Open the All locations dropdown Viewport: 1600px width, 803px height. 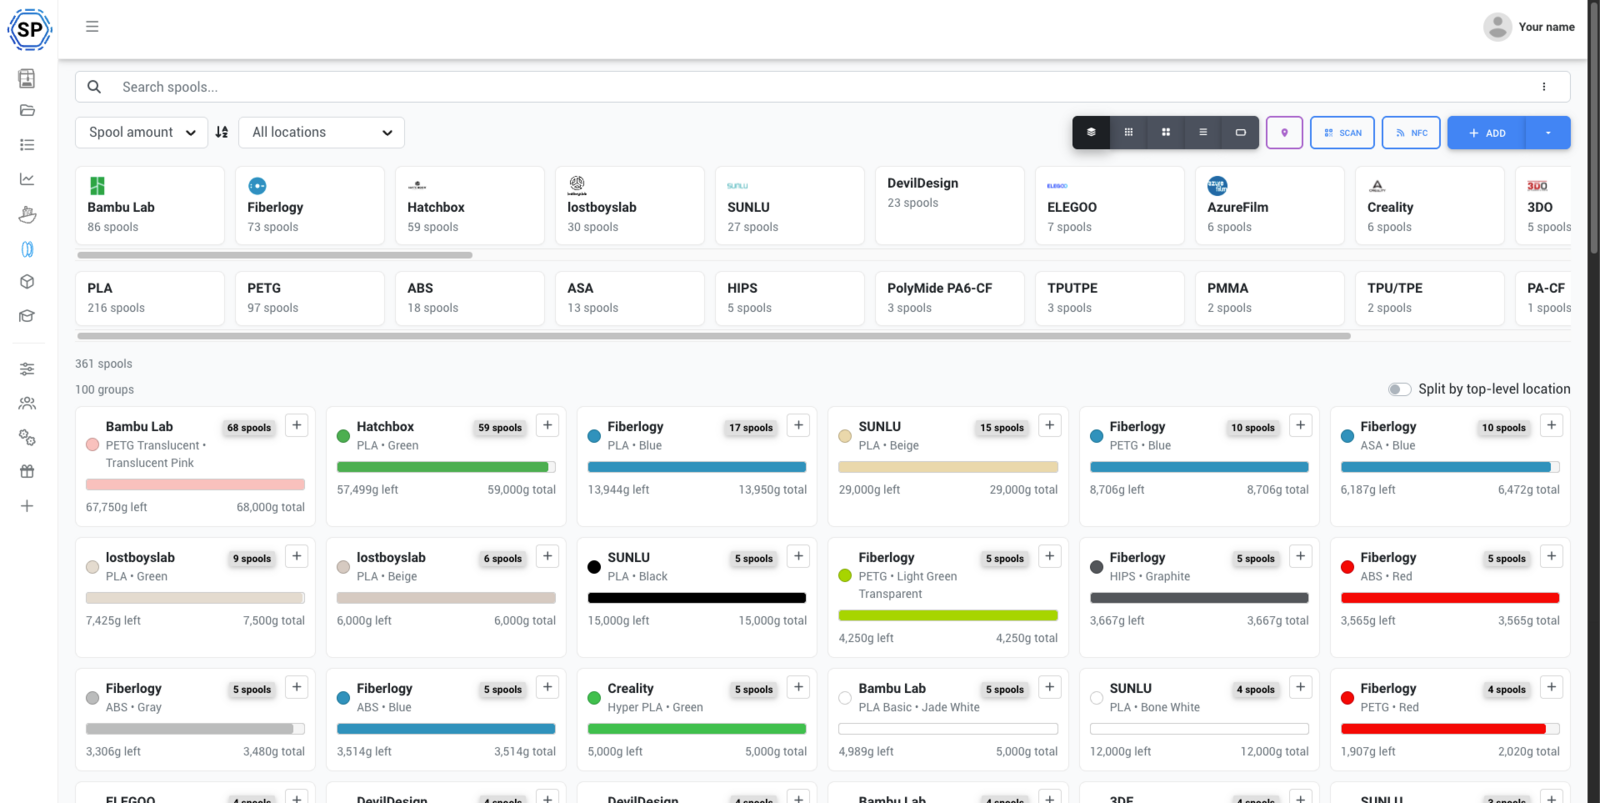[321, 132]
